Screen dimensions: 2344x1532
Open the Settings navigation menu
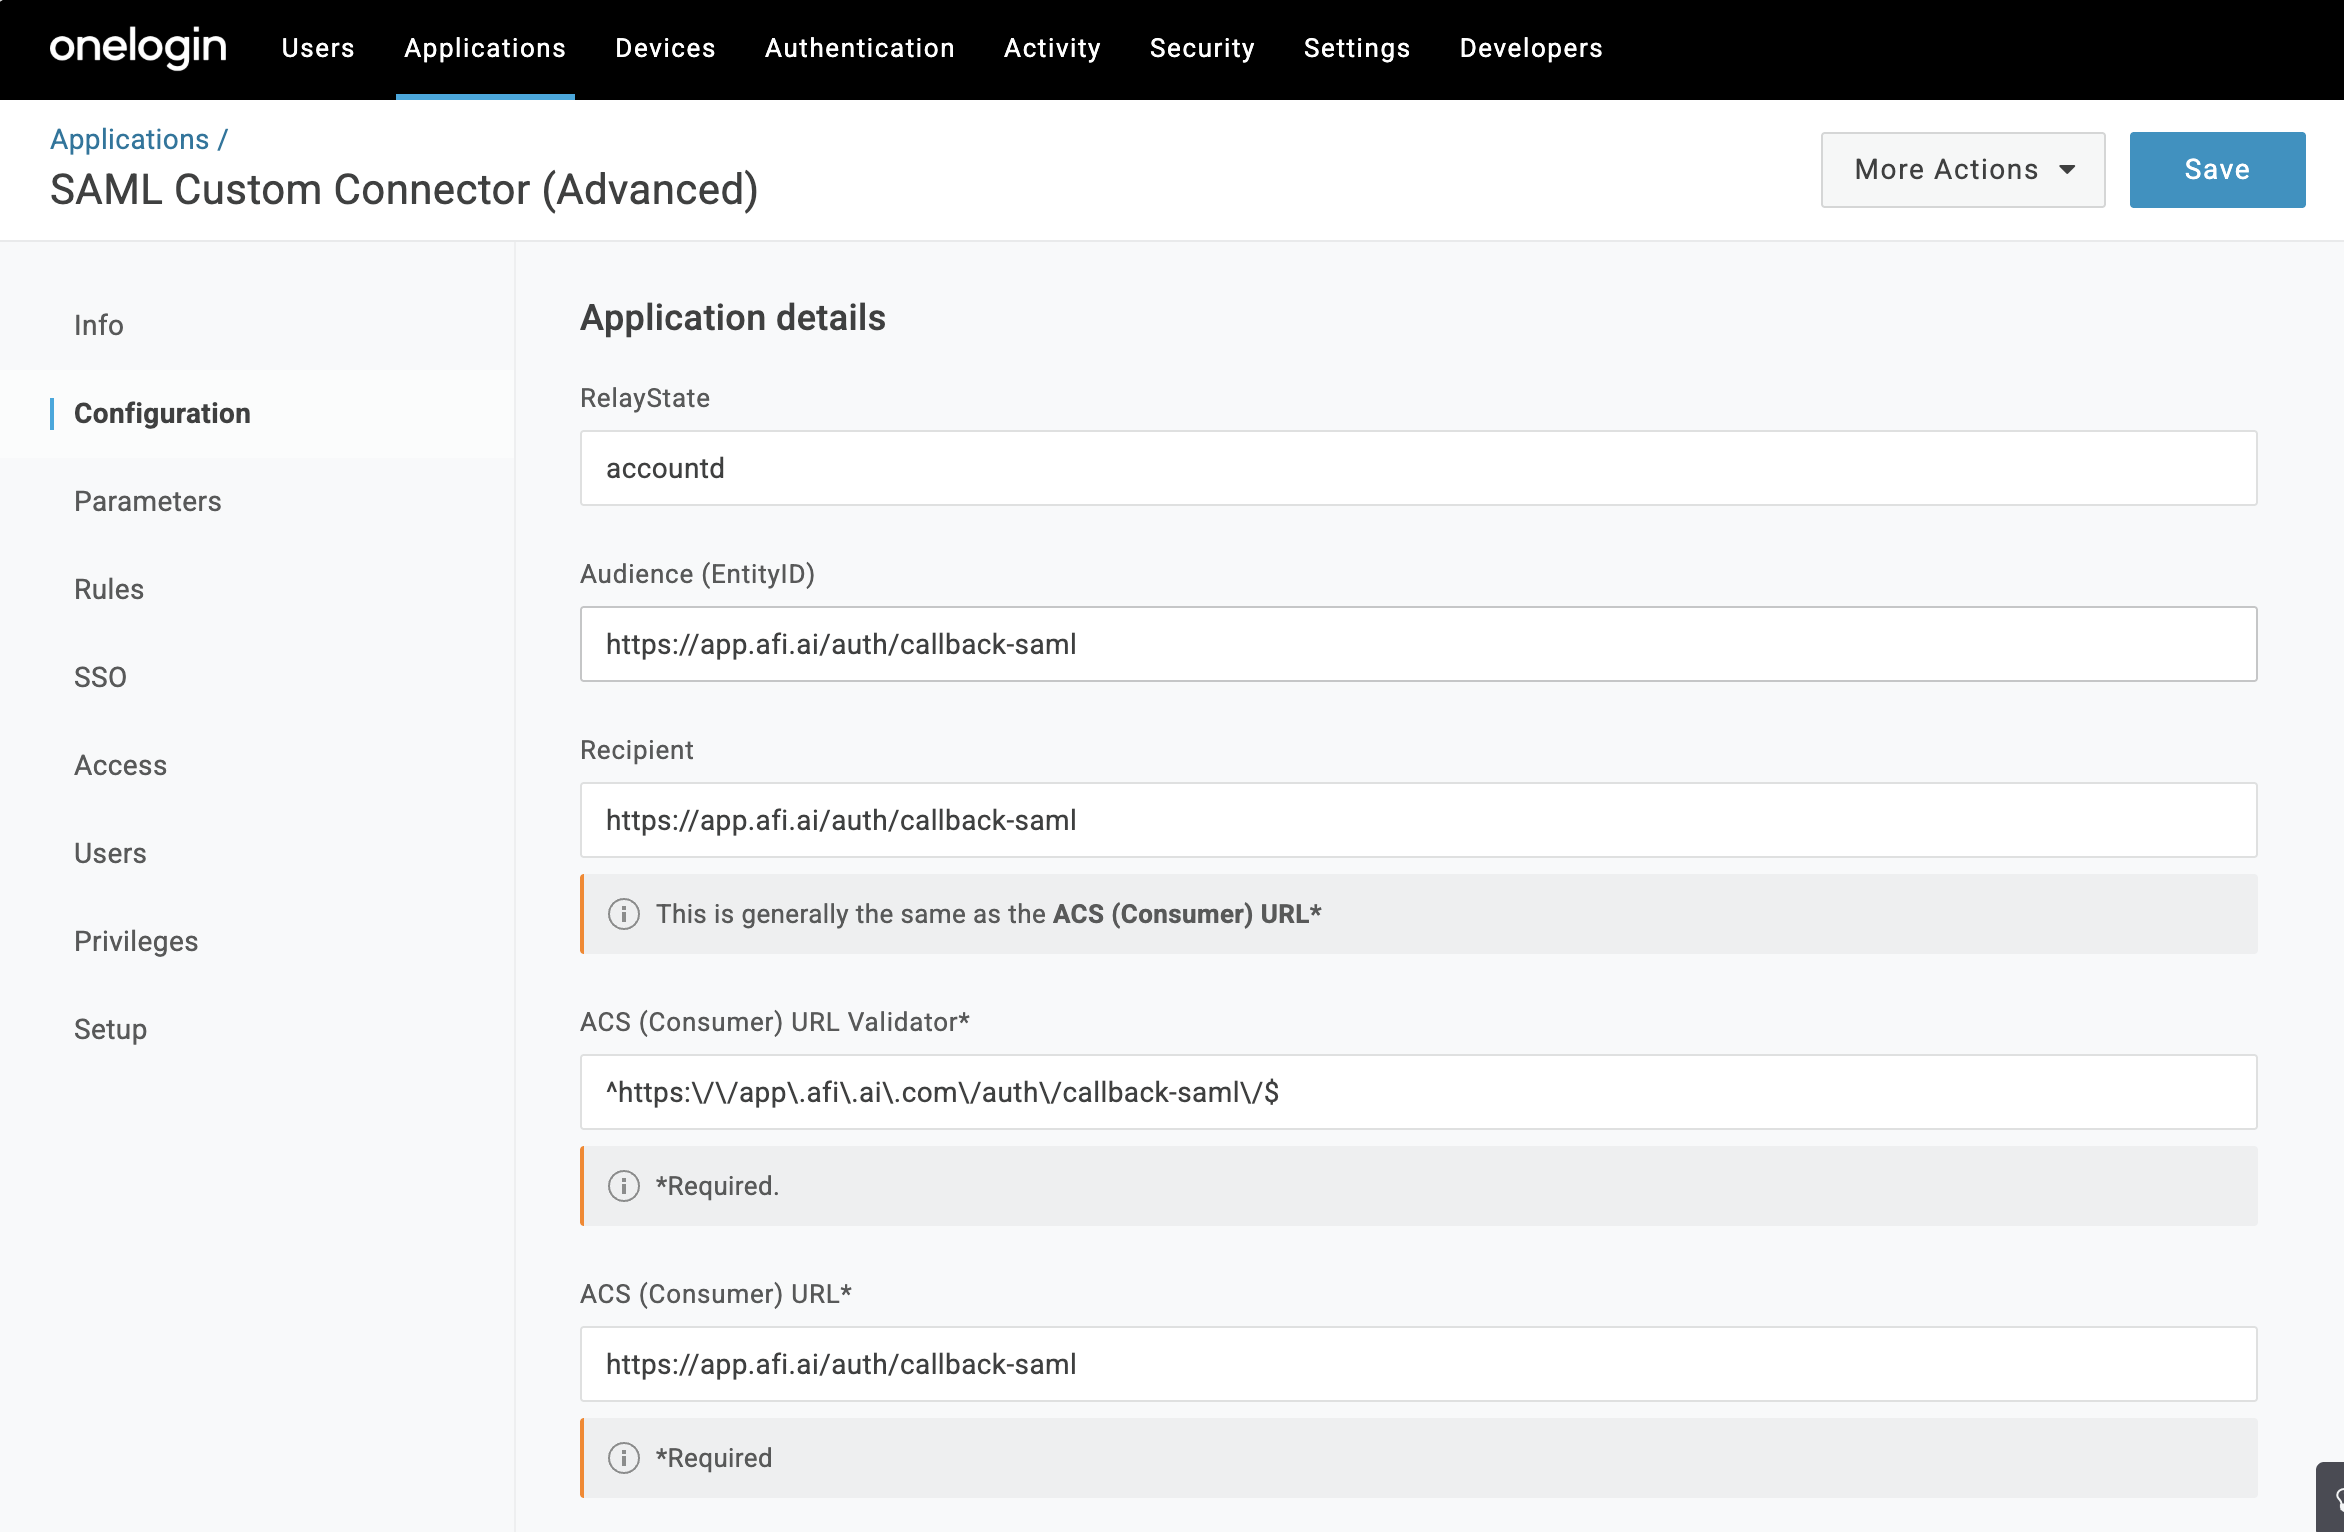tap(1357, 48)
